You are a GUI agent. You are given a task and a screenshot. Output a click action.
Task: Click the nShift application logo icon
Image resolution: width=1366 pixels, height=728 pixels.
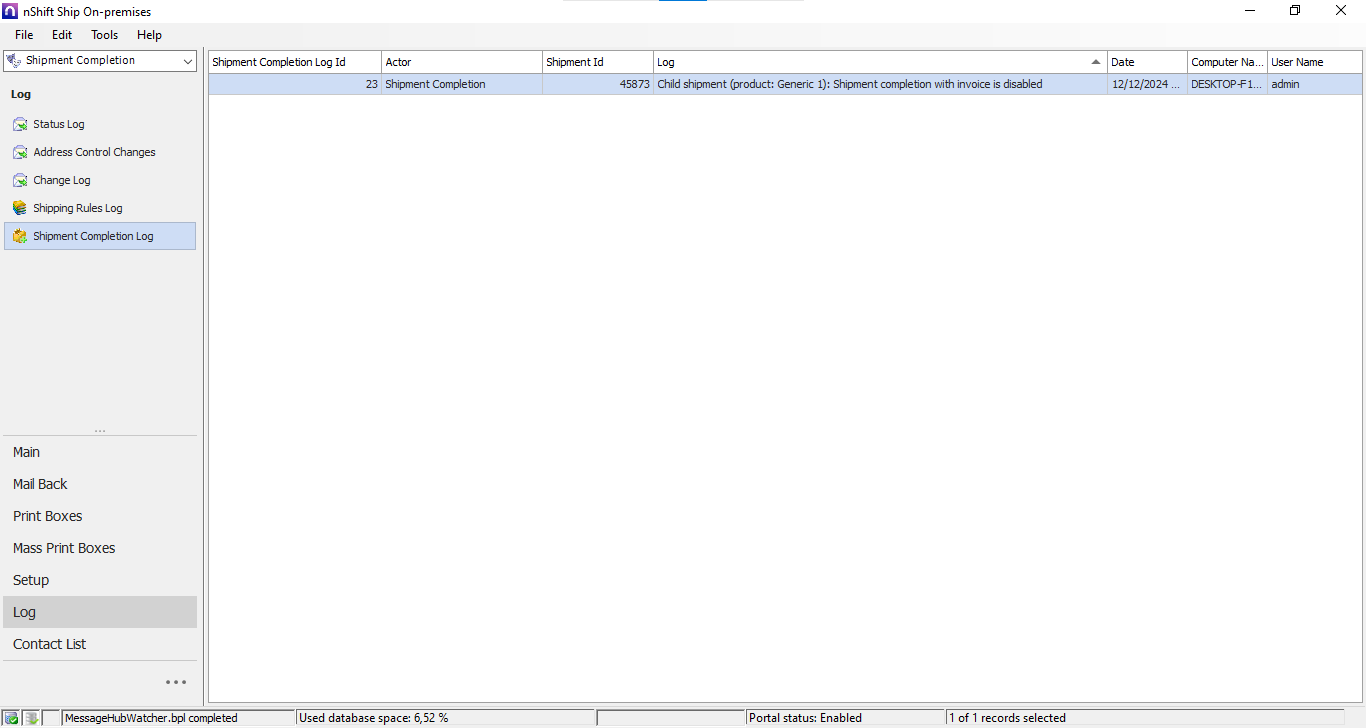point(10,11)
